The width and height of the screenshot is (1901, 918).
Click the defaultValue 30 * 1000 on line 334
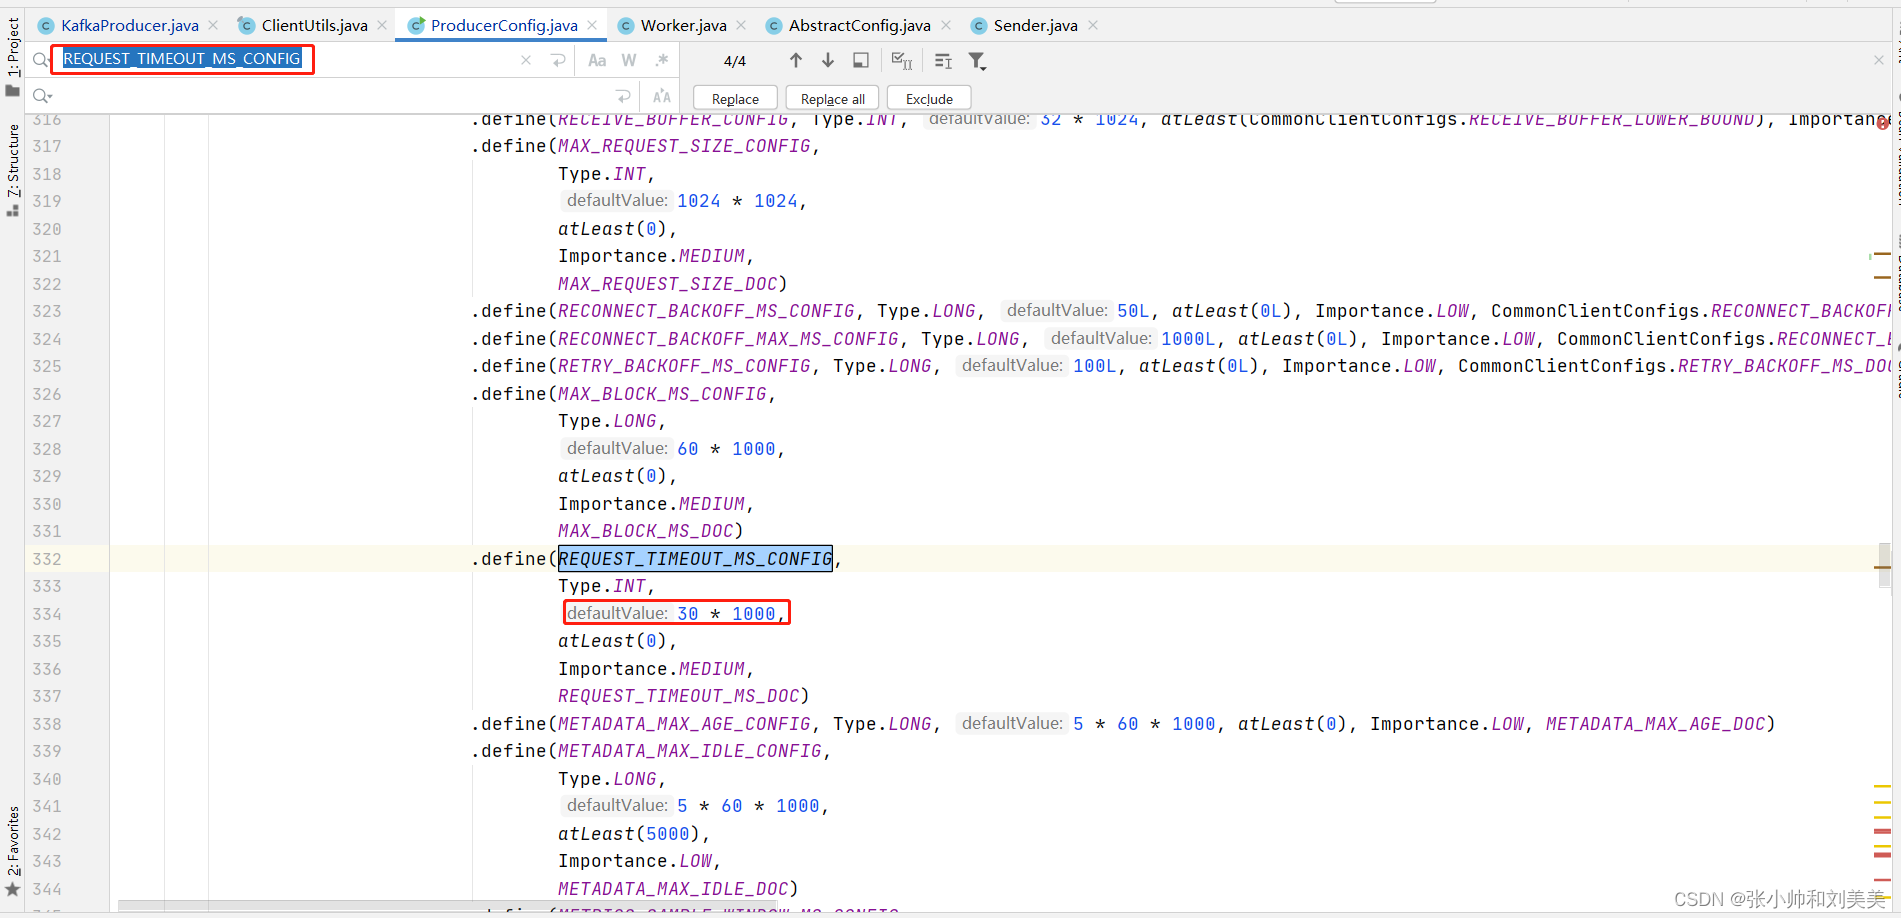coord(676,613)
